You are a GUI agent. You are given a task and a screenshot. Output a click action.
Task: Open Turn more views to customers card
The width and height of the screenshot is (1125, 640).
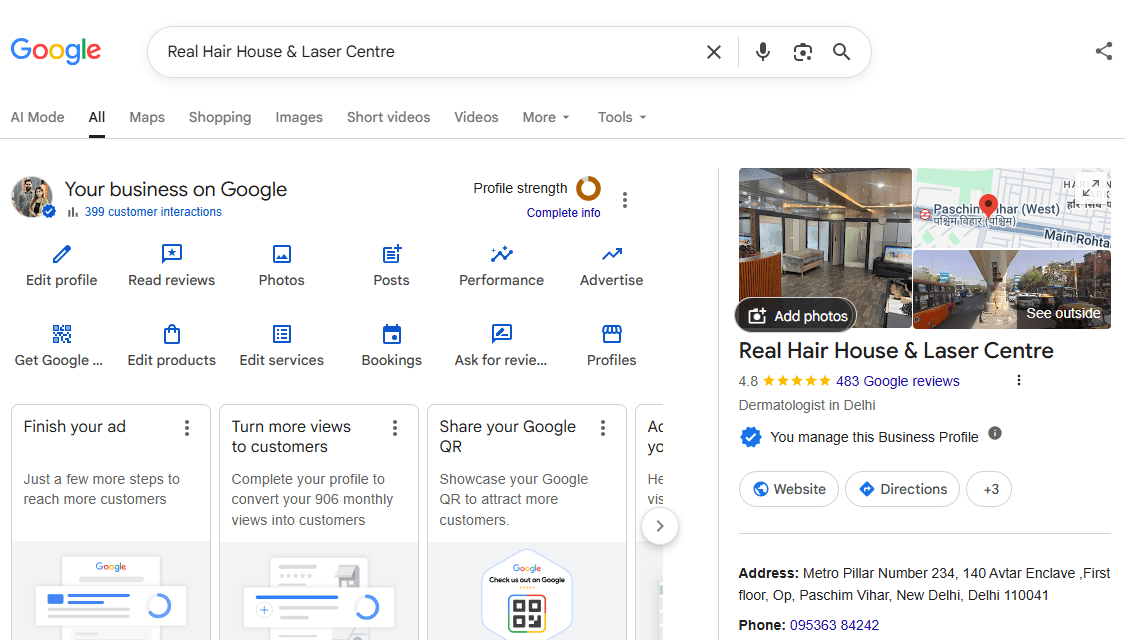pos(319,522)
